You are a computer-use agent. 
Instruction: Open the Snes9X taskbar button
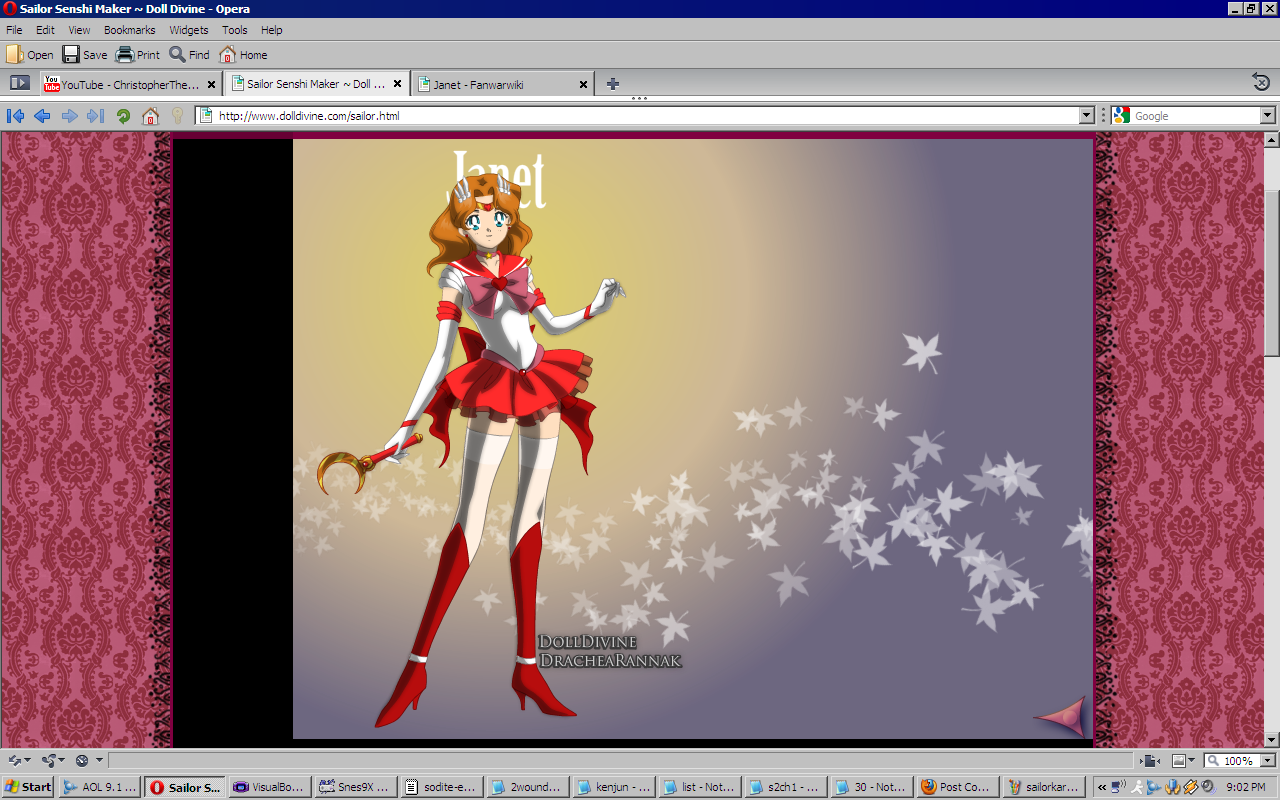pyautogui.click(x=356, y=787)
